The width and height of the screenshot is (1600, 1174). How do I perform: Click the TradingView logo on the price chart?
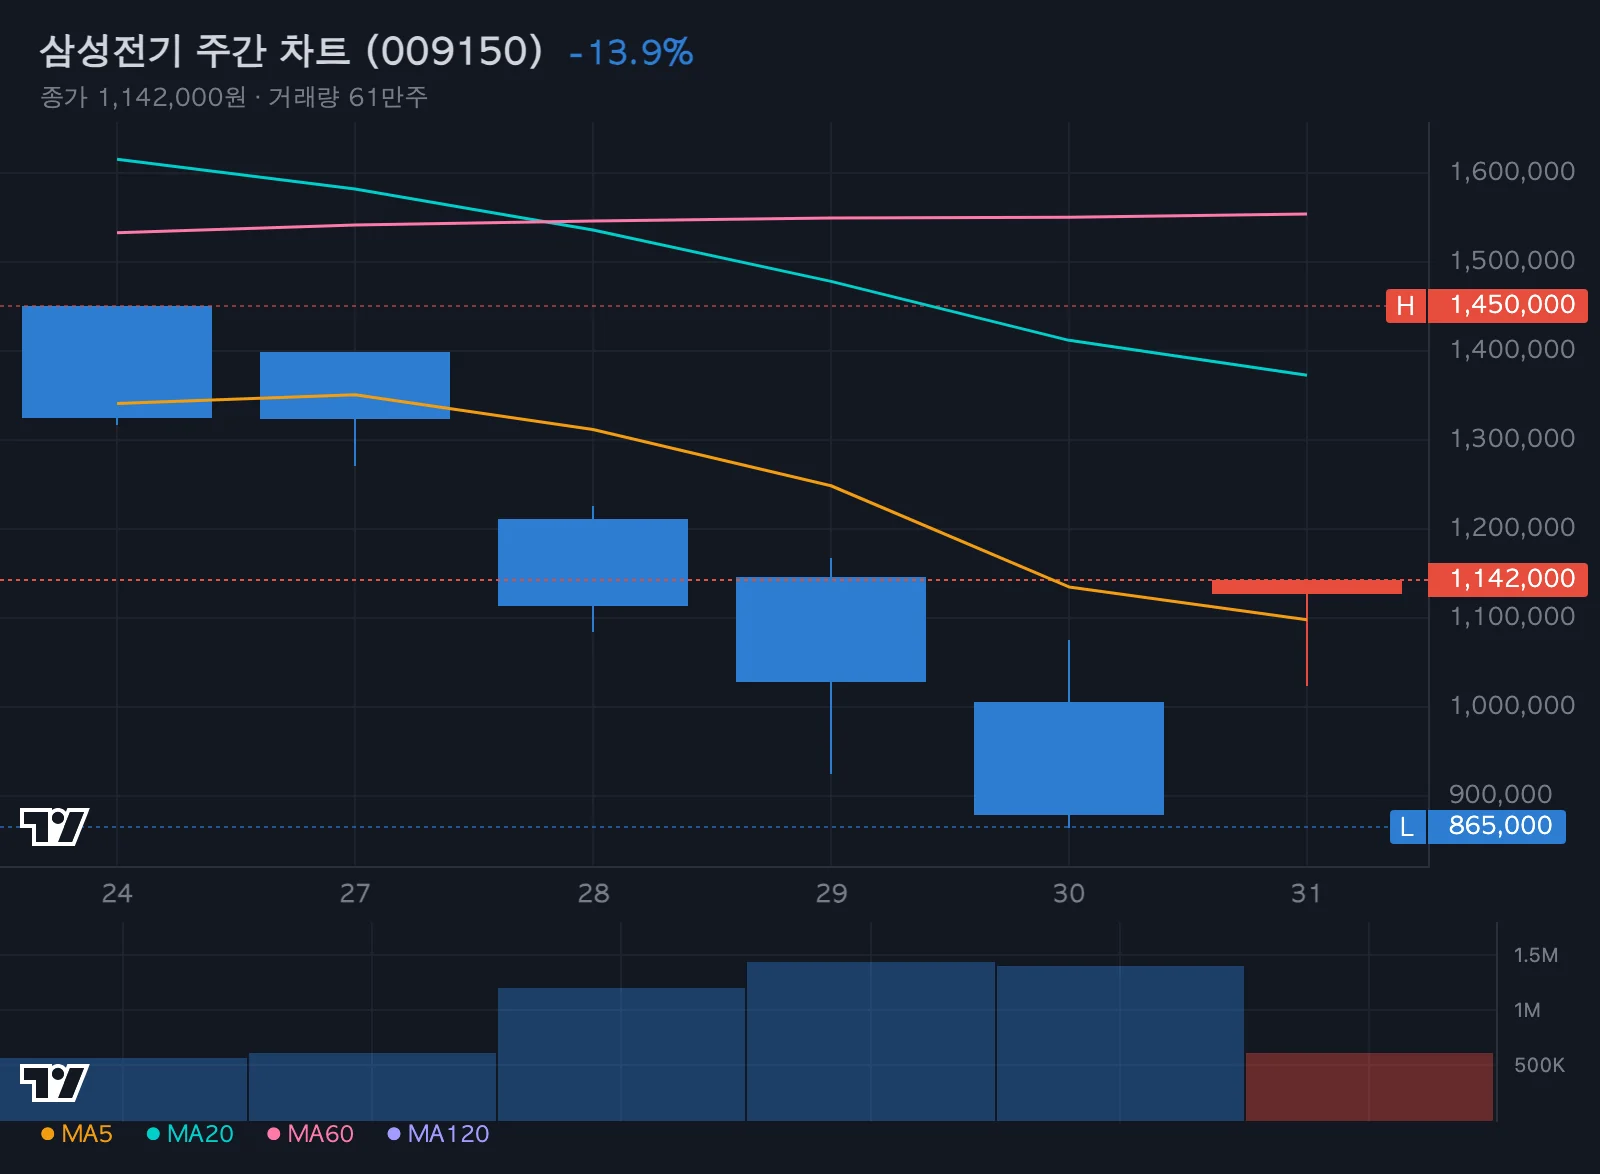(54, 827)
